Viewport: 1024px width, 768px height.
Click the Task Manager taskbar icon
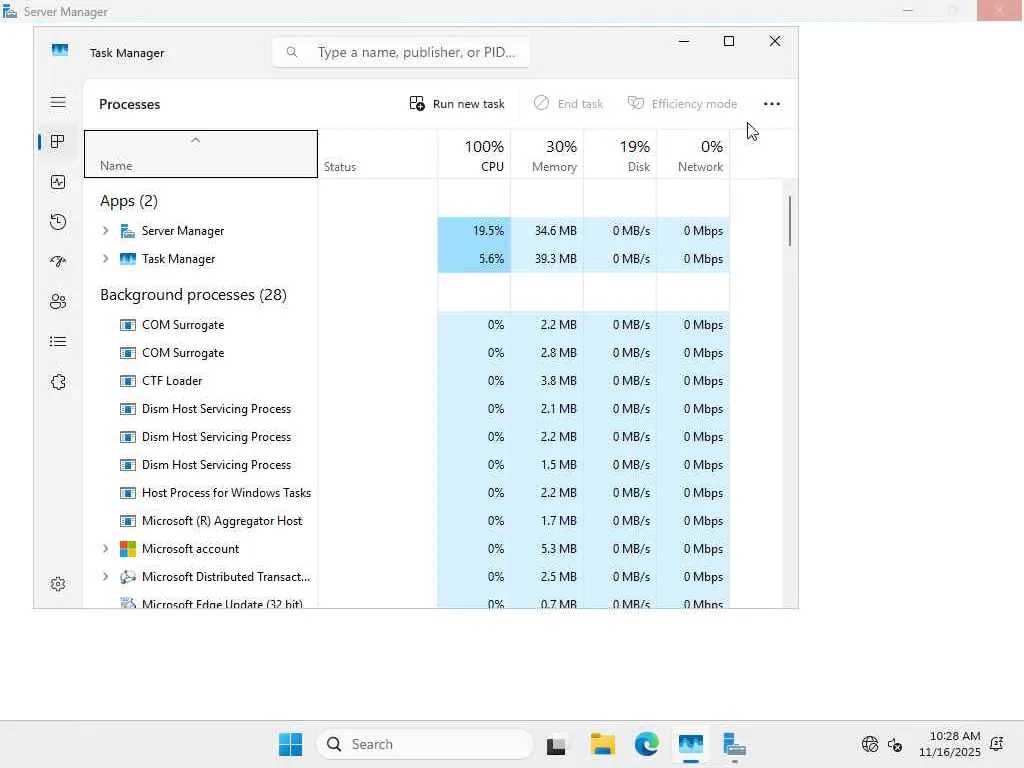tap(690, 744)
